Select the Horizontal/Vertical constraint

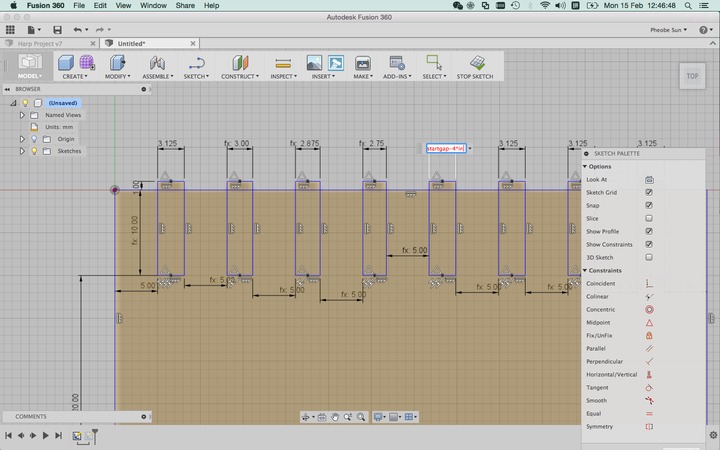point(649,375)
